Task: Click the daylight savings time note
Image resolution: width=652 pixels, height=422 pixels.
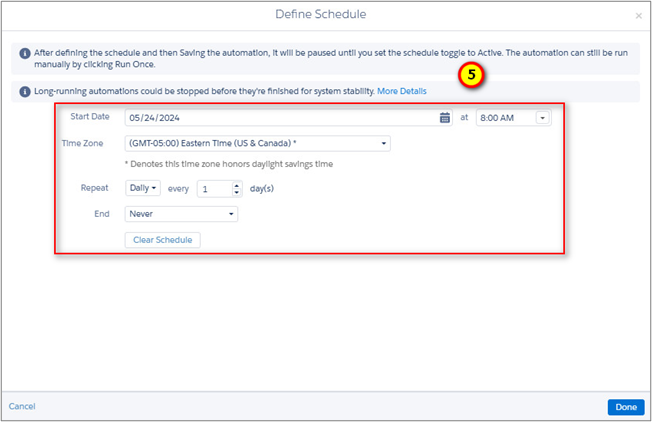Action: (x=229, y=164)
